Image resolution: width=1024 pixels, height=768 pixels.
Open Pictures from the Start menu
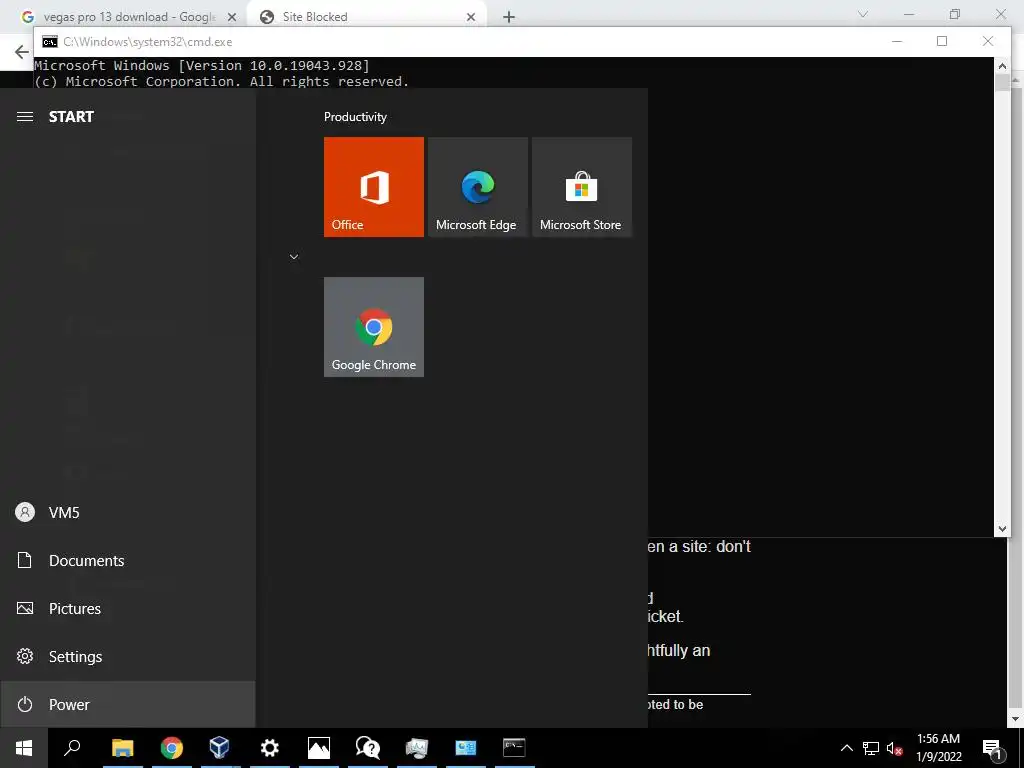coord(127,609)
